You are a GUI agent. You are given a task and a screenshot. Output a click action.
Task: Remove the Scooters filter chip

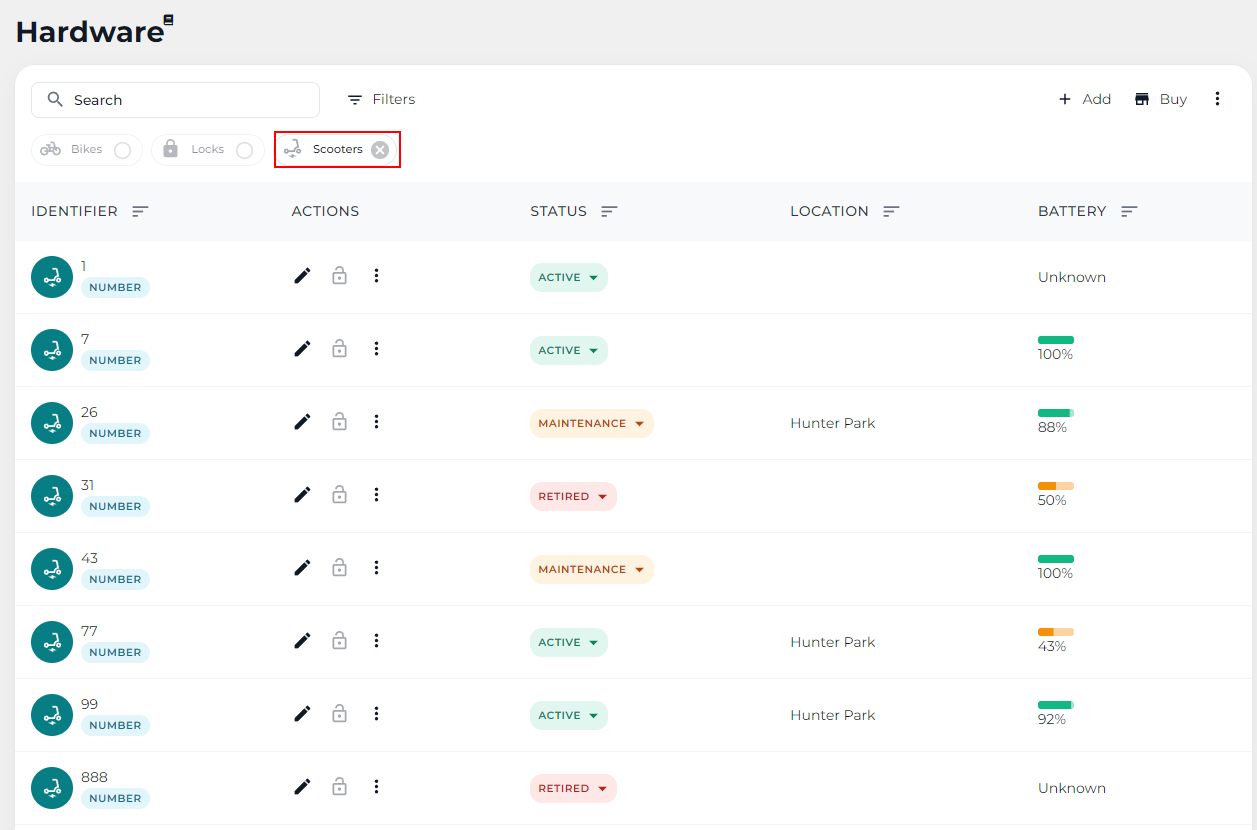click(x=380, y=150)
